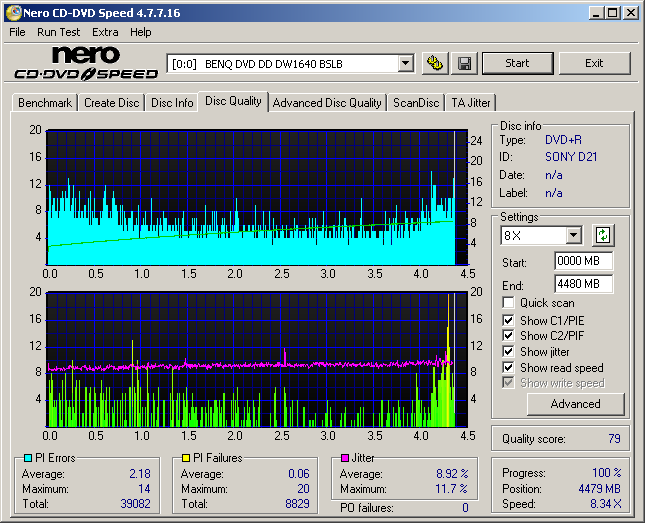Open the BENQ DVD drive selection dropdown
The image size is (645, 523).
pyautogui.click(x=405, y=63)
